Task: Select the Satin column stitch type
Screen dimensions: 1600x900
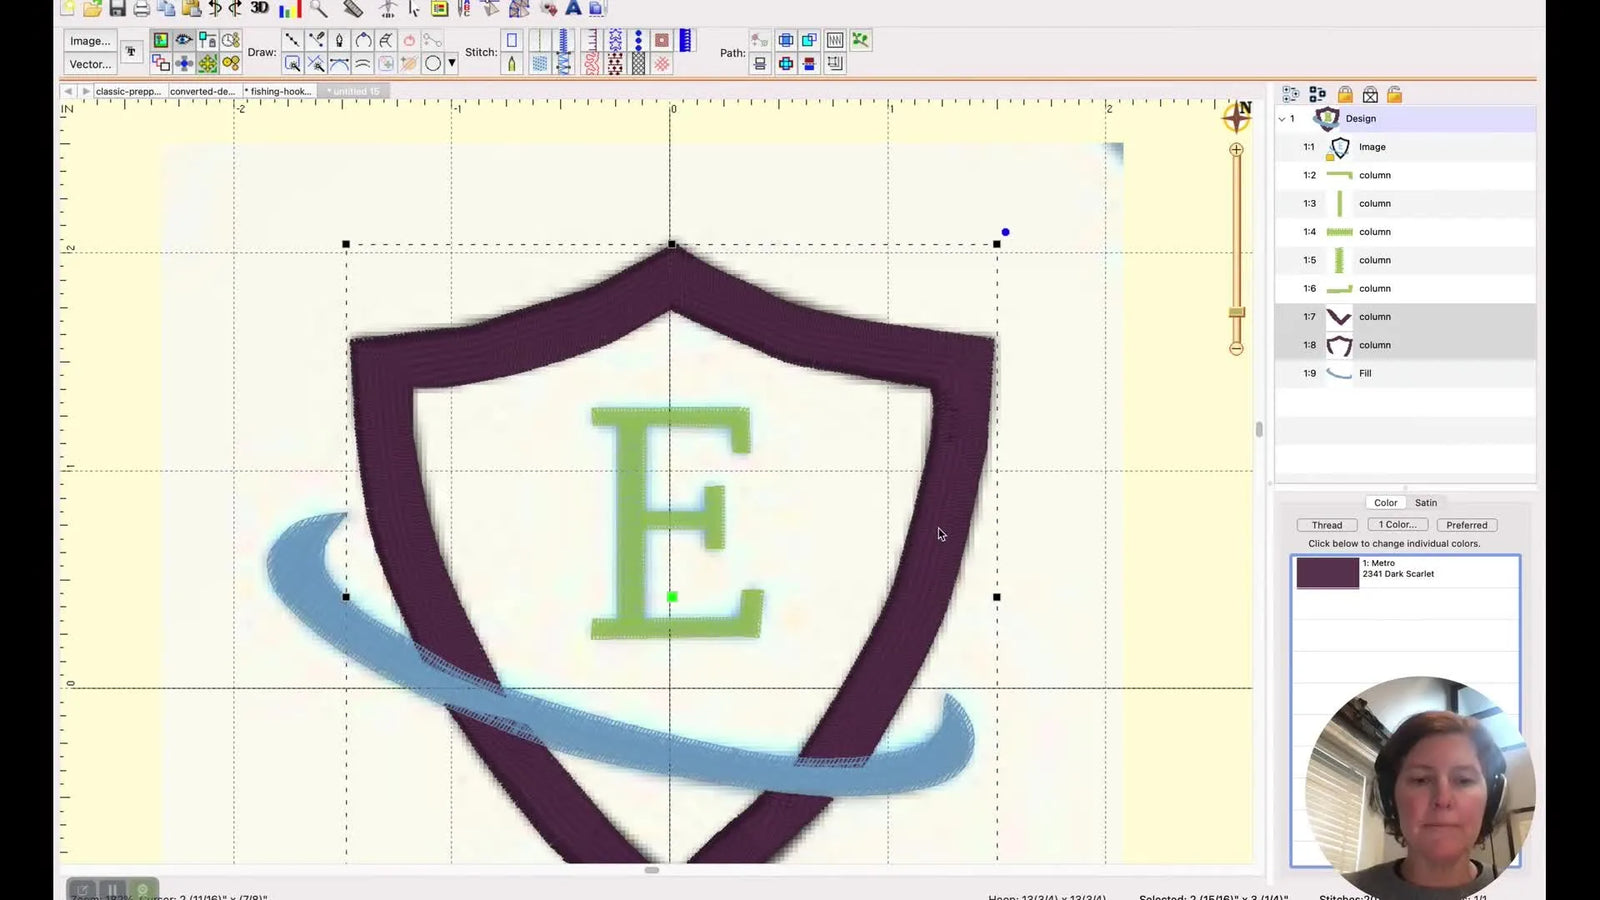Action: point(563,40)
